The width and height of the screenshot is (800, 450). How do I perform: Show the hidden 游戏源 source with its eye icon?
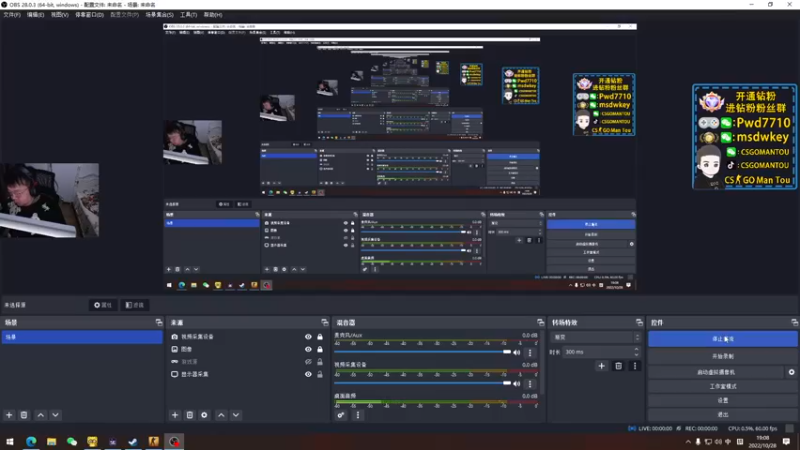click(308, 362)
